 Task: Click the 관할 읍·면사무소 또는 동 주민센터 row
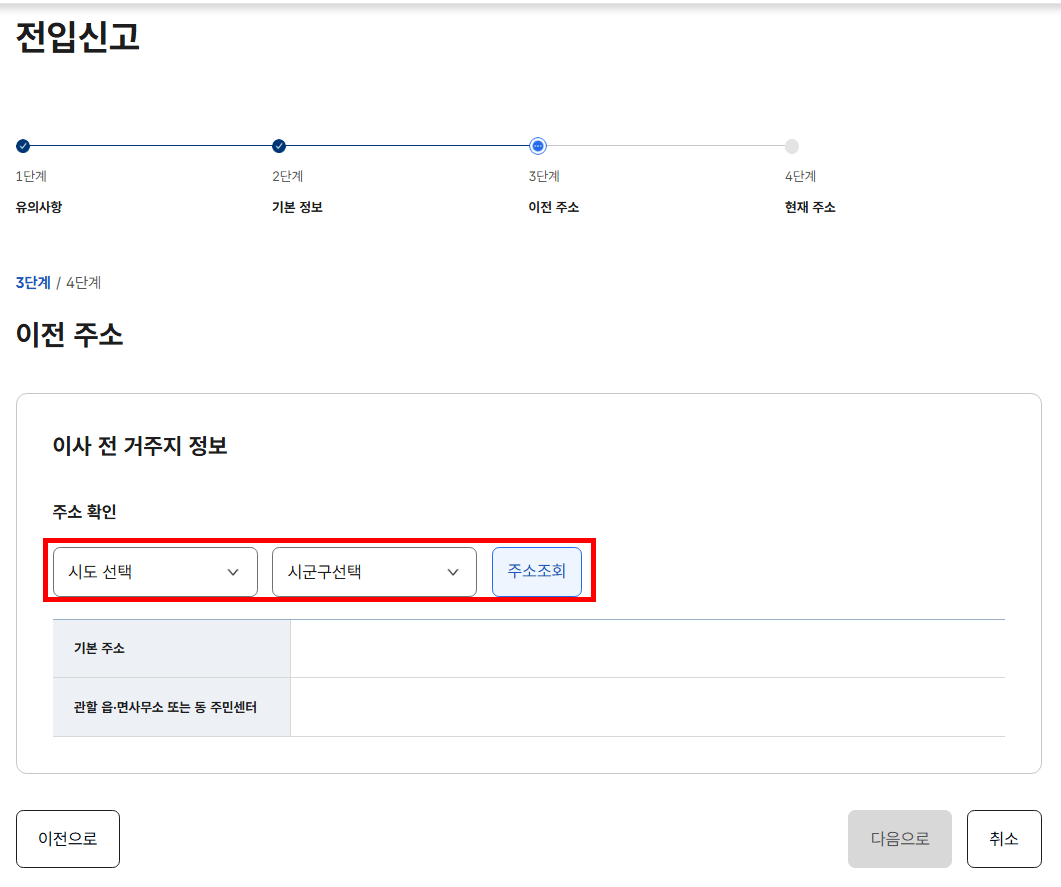172,706
